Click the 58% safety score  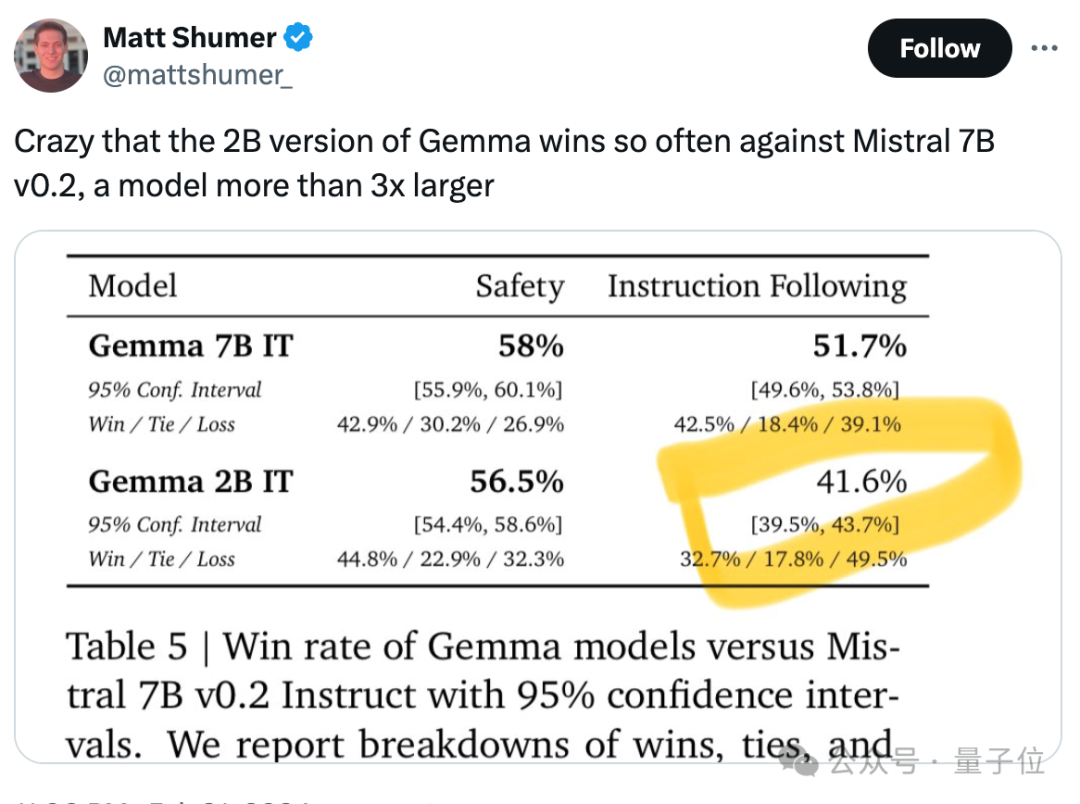point(531,346)
